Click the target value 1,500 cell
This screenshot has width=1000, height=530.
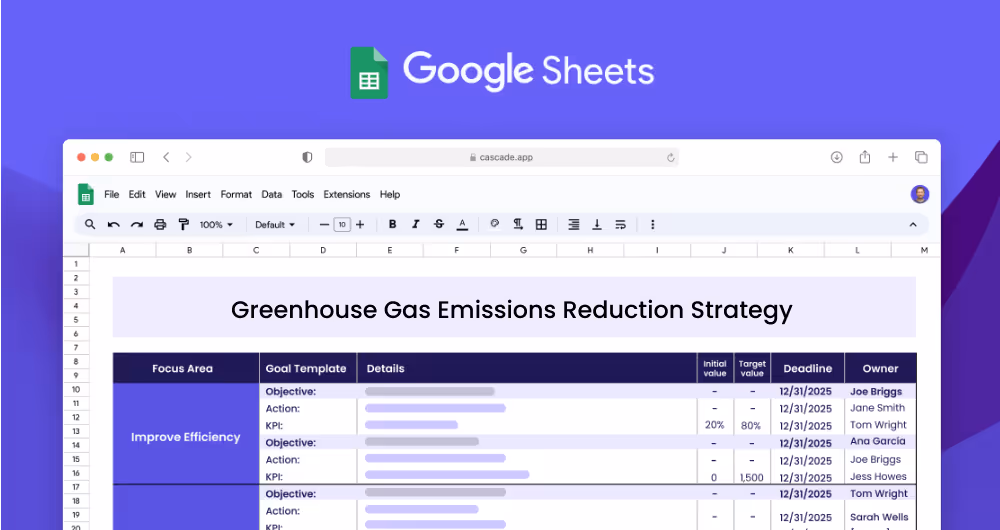click(751, 477)
